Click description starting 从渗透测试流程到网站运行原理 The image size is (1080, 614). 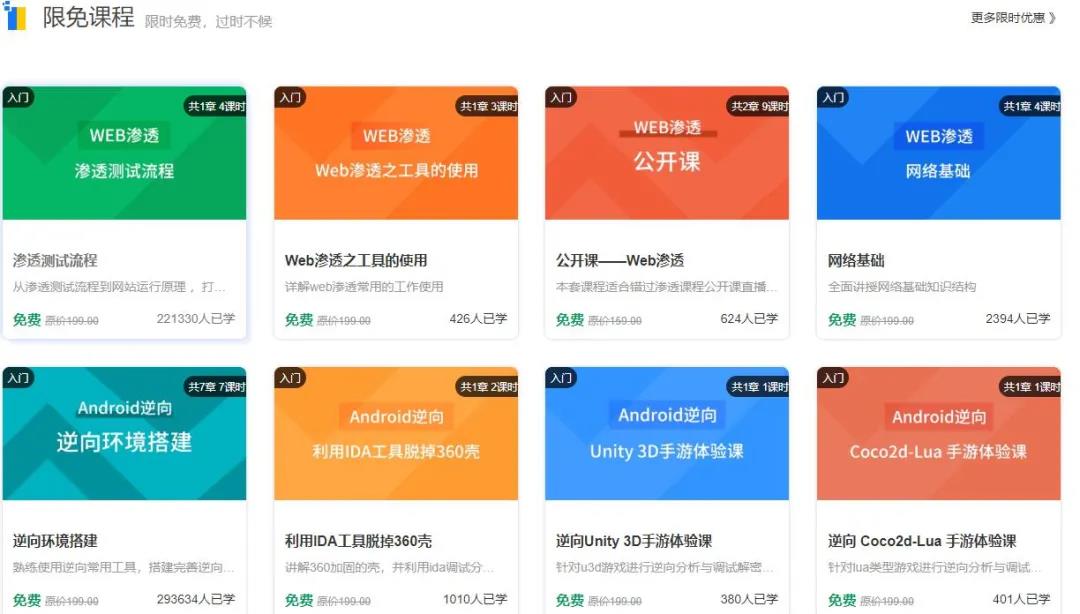(x=118, y=287)
